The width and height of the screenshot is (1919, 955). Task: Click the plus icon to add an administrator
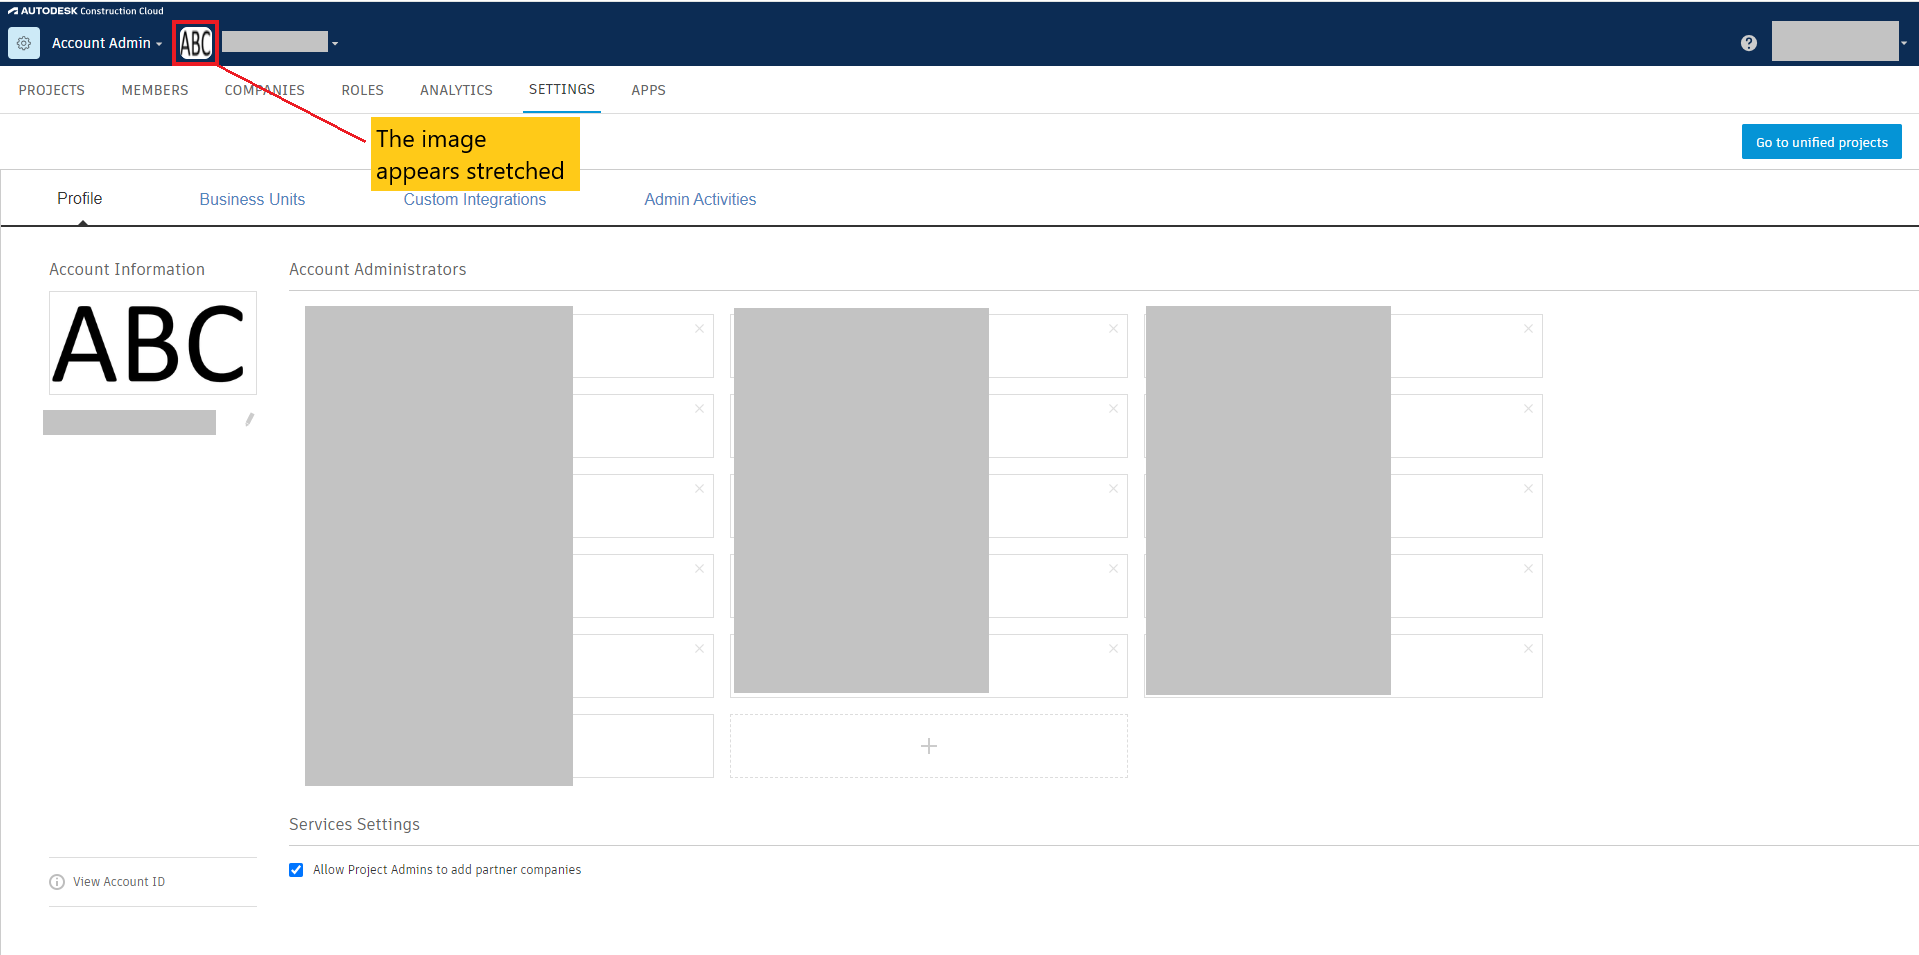[928, 745]
